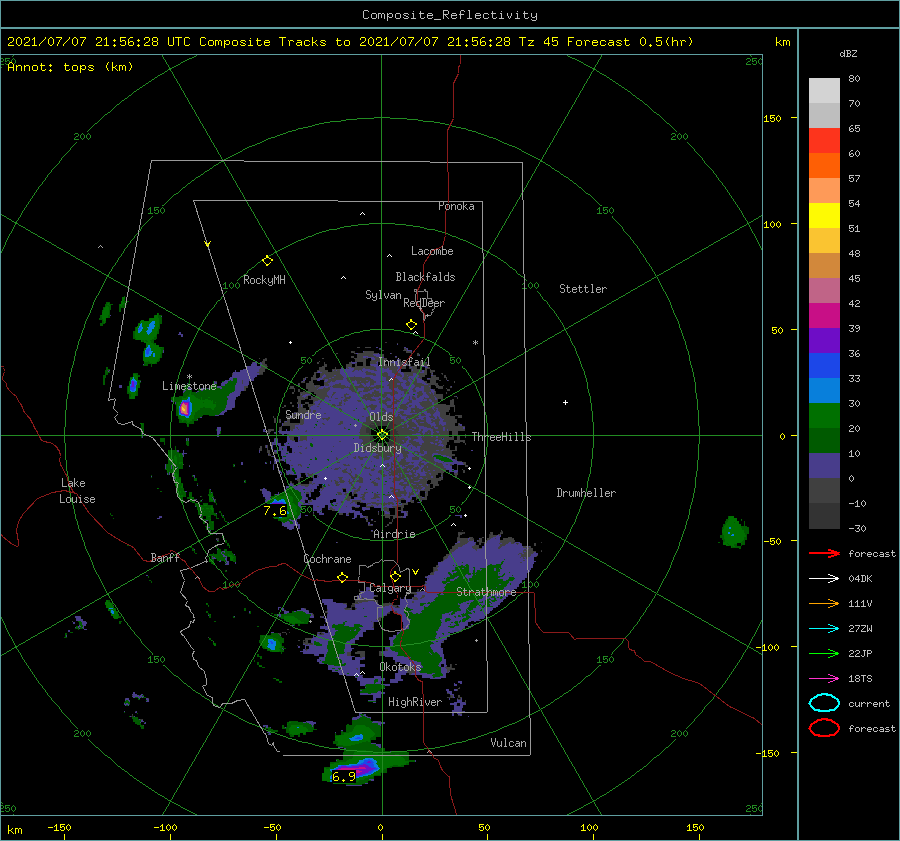900x841 pixels.
Task: Click the Blackfalds city label
Action: click(425, 277)
